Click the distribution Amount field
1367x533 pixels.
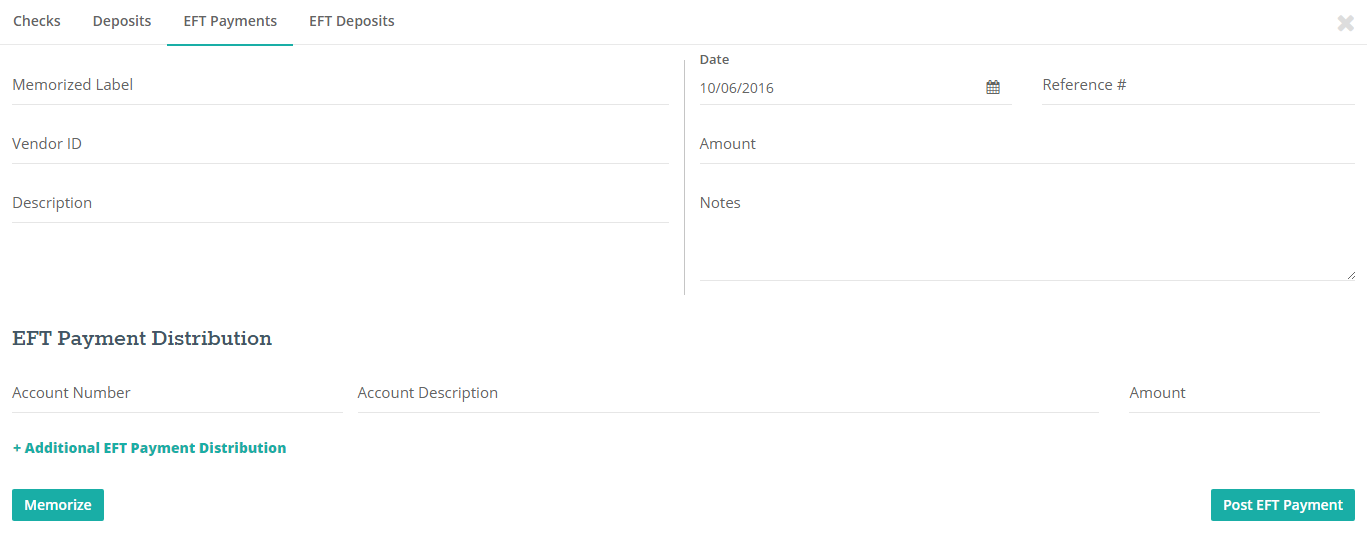(x=1224, y=394)
